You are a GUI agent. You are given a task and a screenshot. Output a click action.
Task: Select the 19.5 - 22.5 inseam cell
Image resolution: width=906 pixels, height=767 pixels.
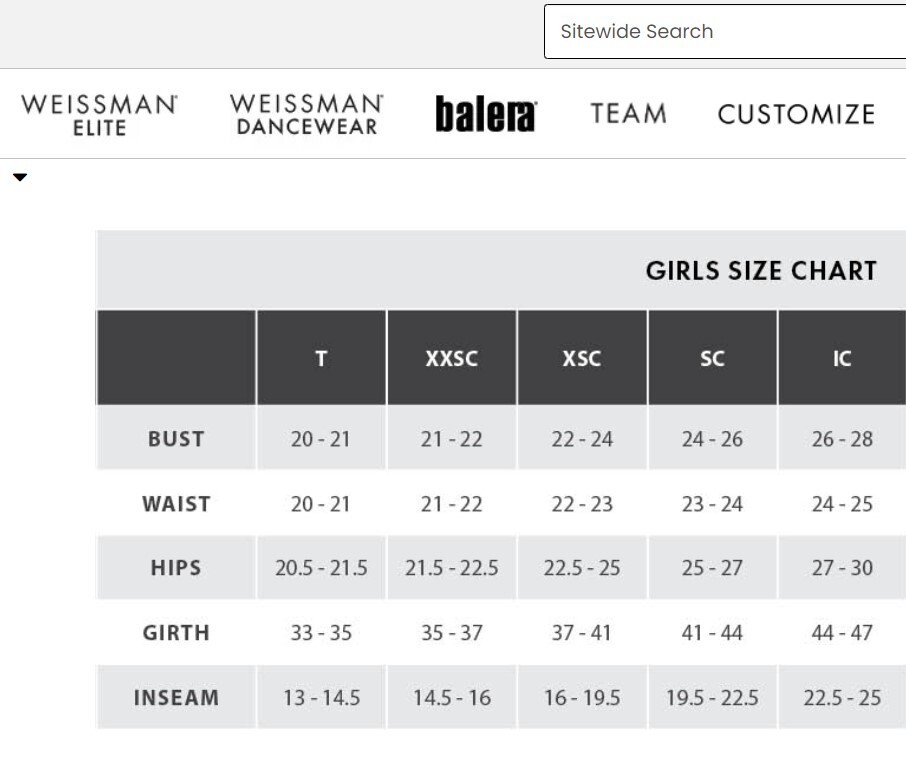tap(712, 697)
